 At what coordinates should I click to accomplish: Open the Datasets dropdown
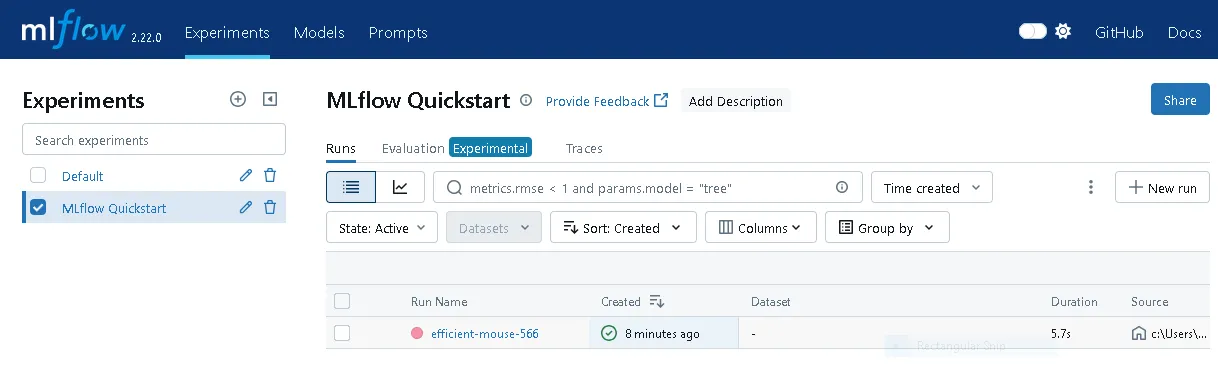point(494,228)
